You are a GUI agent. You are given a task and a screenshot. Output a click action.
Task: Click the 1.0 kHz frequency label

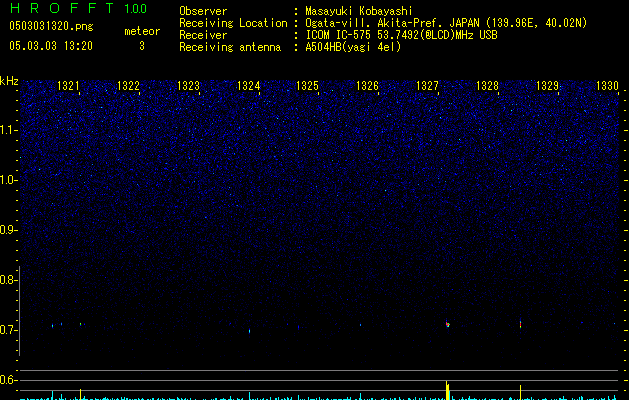(x=7, y=180)
